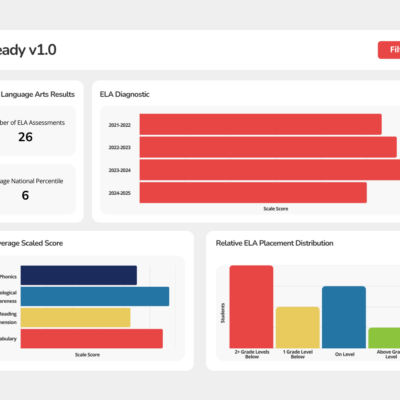Click Scale Score label under ELA Diagnostic
This screenshot has height=400, width=400.
276,209
